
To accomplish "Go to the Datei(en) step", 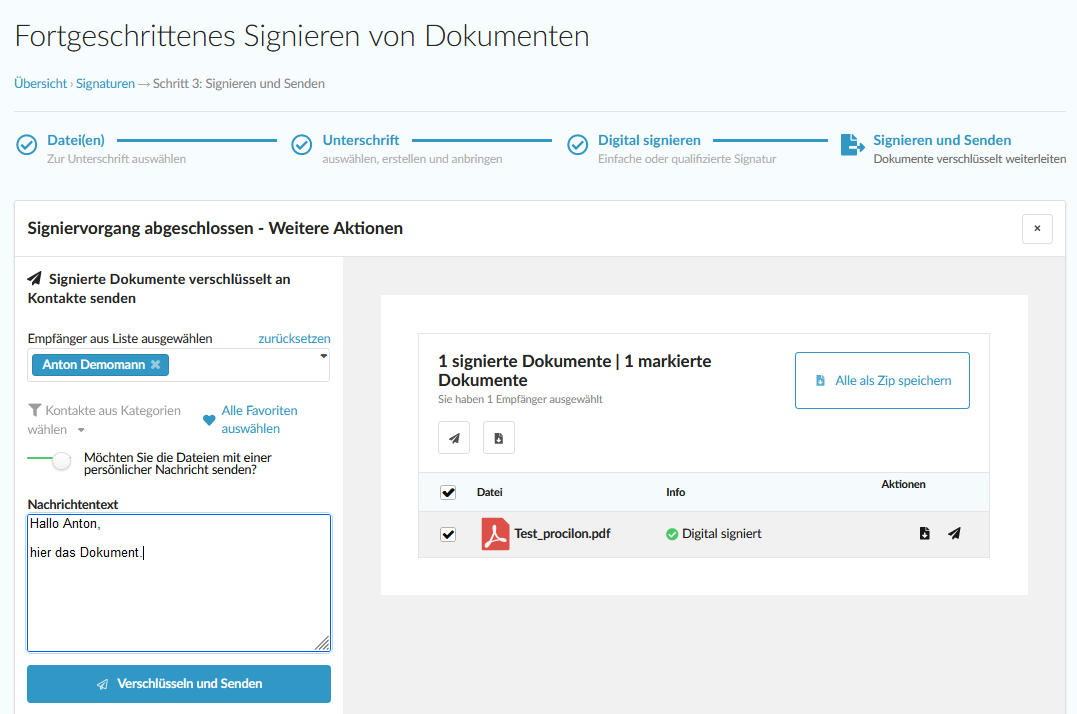I will (75, 140).
